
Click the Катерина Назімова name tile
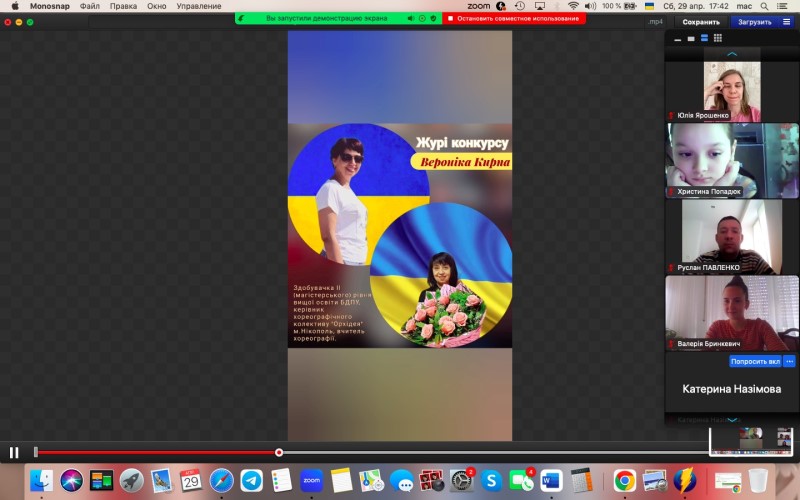click(732, 389)
